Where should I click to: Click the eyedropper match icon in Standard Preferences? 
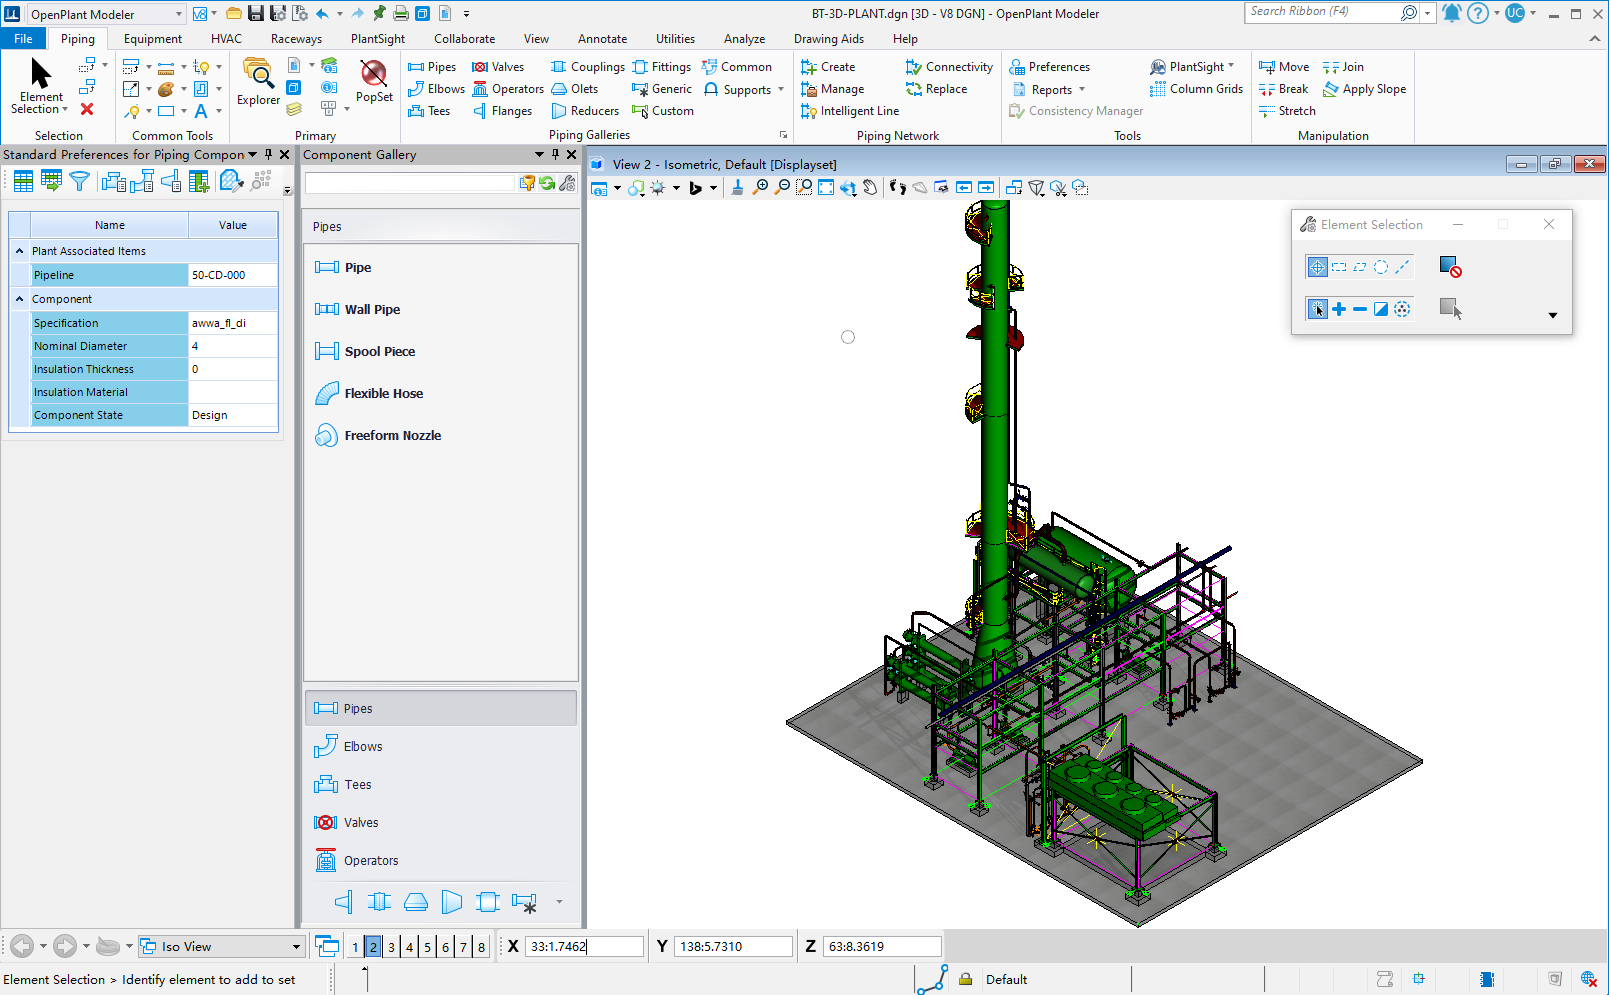tap(231, 181)
